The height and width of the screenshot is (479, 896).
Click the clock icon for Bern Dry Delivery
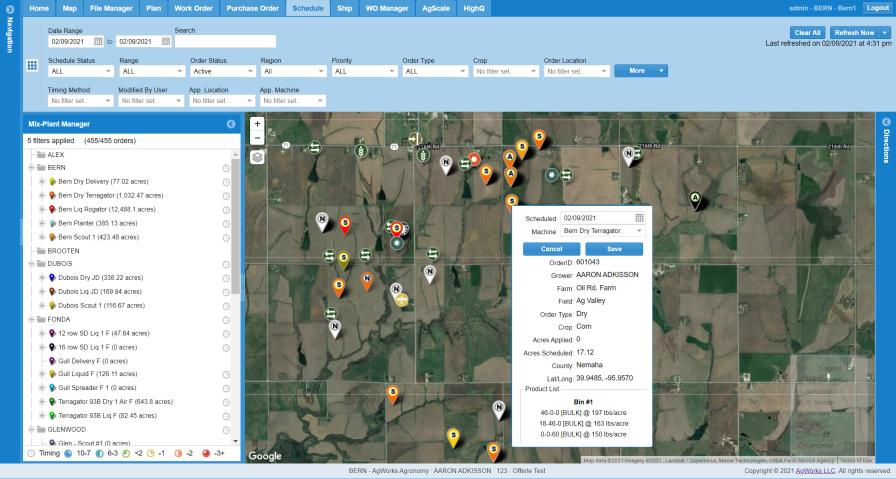[226, 182]
